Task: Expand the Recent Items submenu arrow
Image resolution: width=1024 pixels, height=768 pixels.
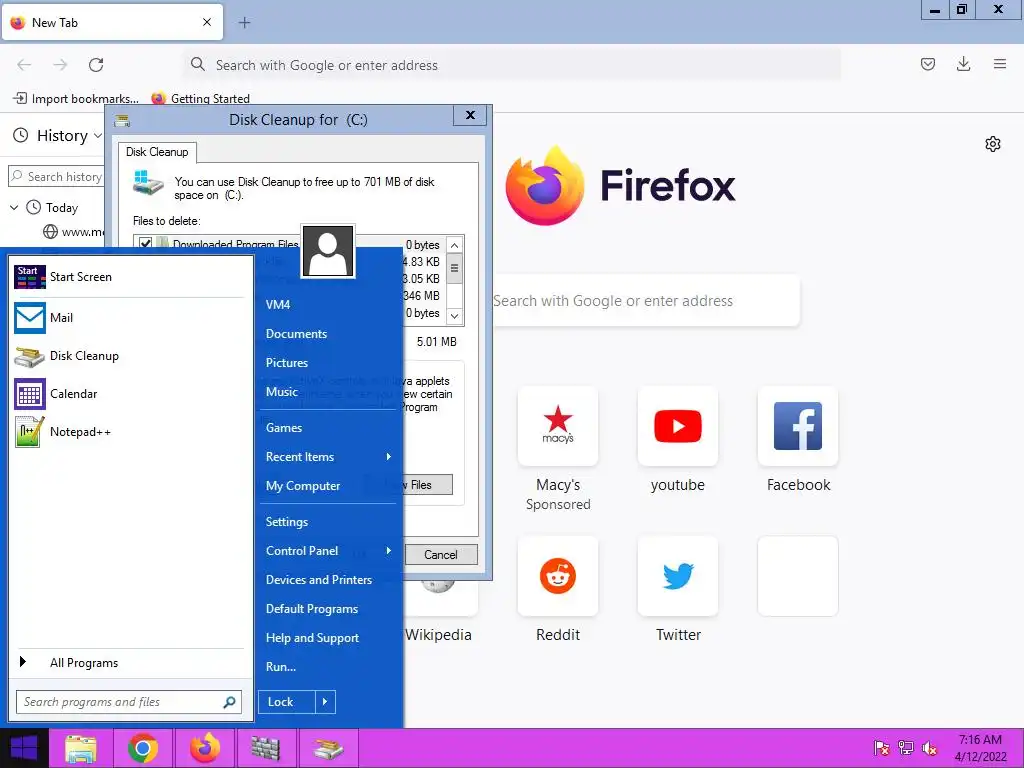Action: coord(389,456)
